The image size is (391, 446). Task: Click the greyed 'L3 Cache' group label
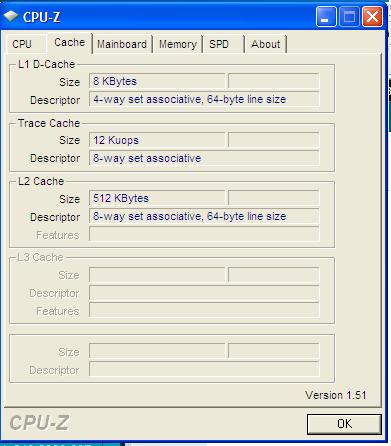click(40, 257)
